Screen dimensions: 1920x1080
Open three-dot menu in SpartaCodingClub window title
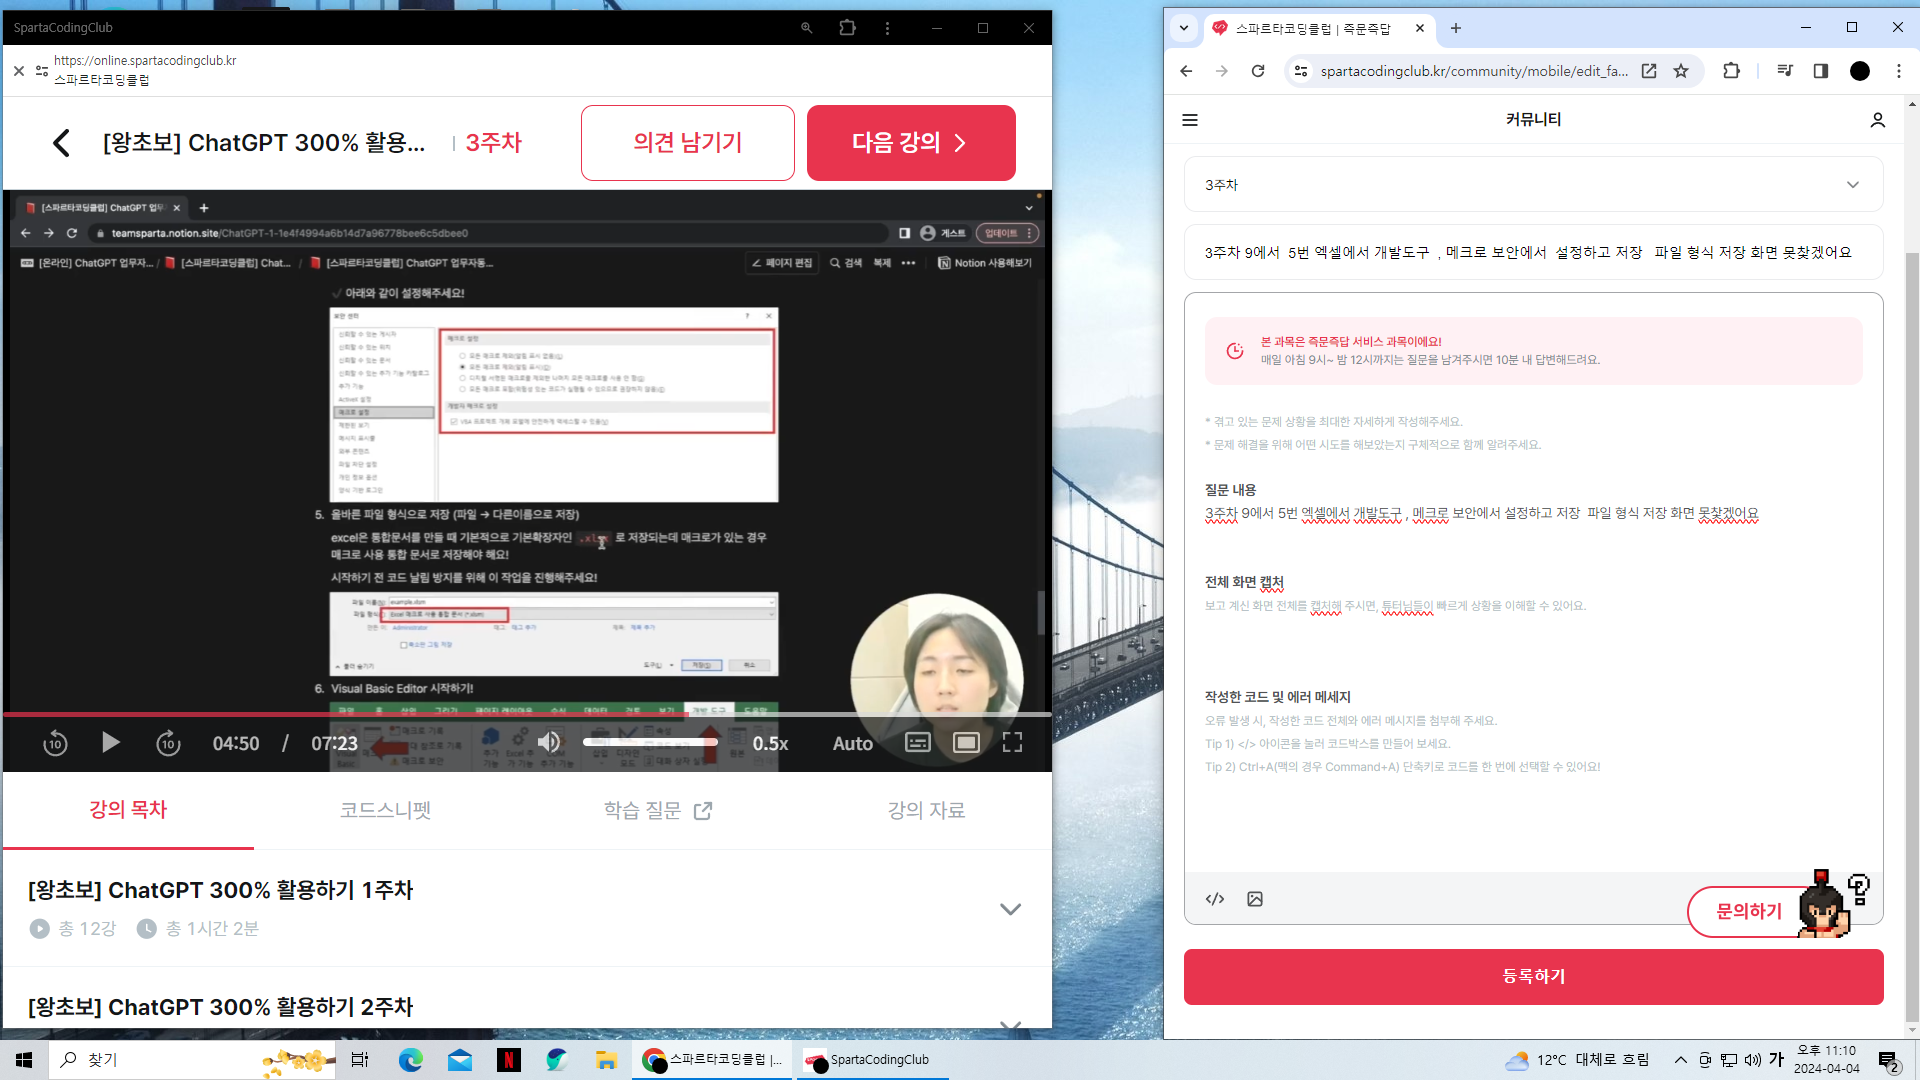pyautogui.click(x=887, y=28)
